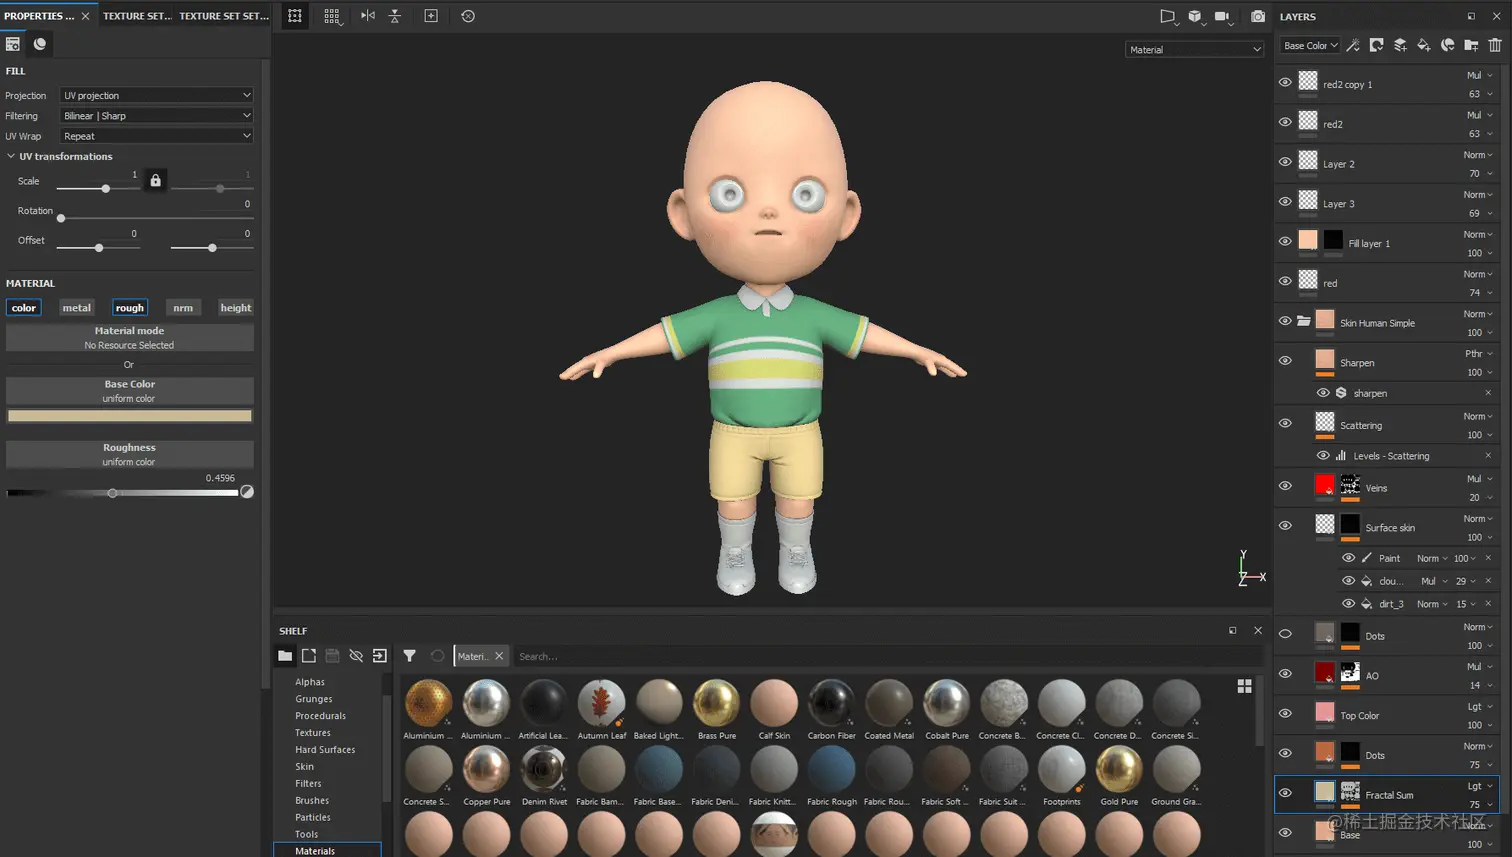Click the frame-to-view icon in viewport toolbar
This screenshot has height=857, width=1512.
click(x=431, y=16)
